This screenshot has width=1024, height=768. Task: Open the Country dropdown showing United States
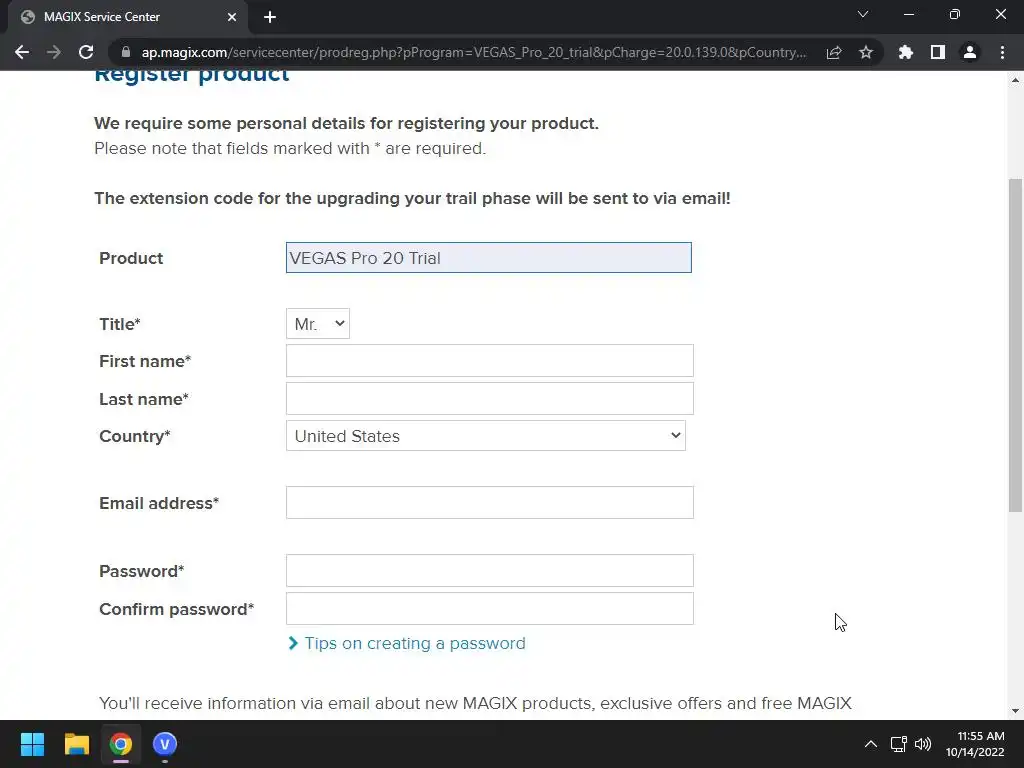[486, 436]
